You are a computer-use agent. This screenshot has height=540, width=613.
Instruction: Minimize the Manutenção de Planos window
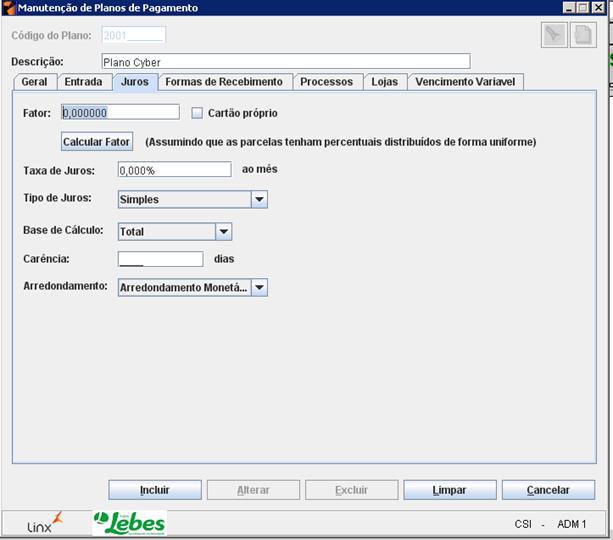[569, 7]
